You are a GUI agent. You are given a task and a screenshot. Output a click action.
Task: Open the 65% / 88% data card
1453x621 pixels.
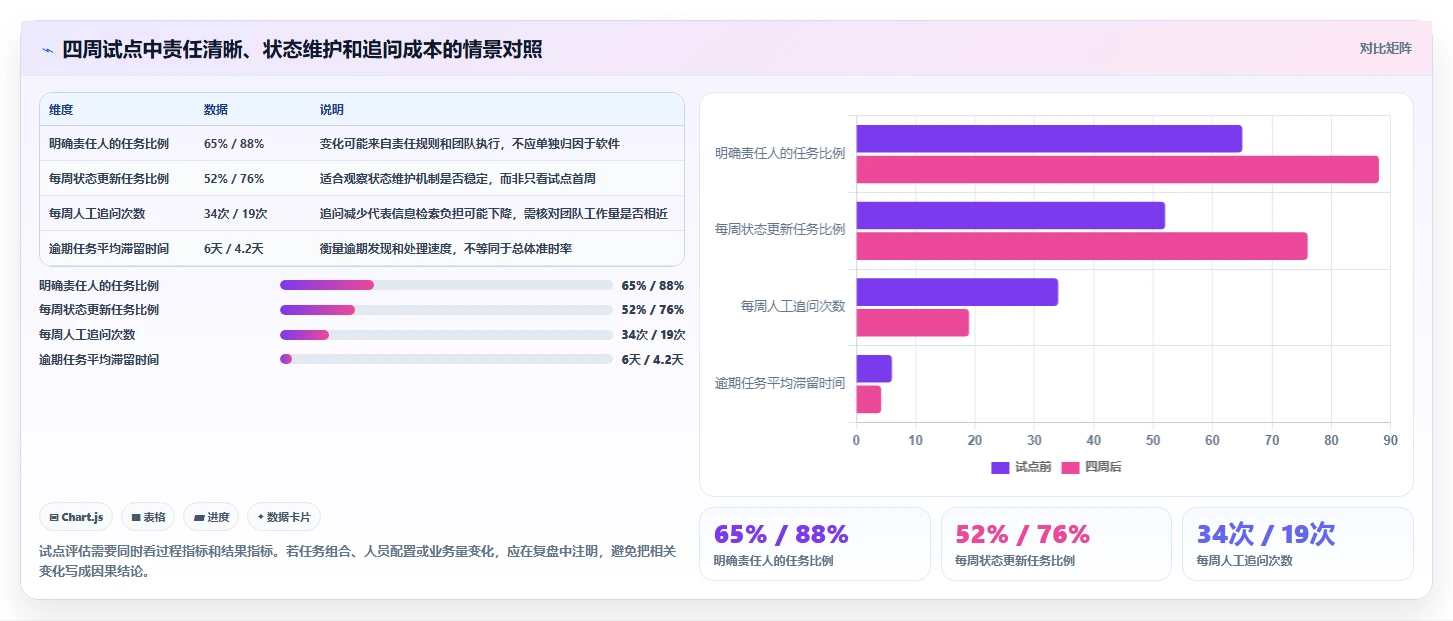814,544
